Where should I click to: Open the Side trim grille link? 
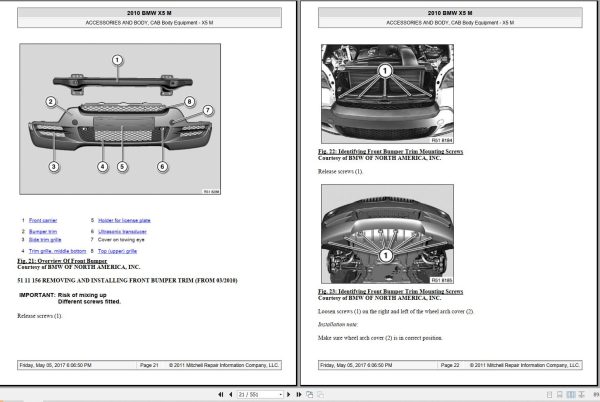pos(45,240)
